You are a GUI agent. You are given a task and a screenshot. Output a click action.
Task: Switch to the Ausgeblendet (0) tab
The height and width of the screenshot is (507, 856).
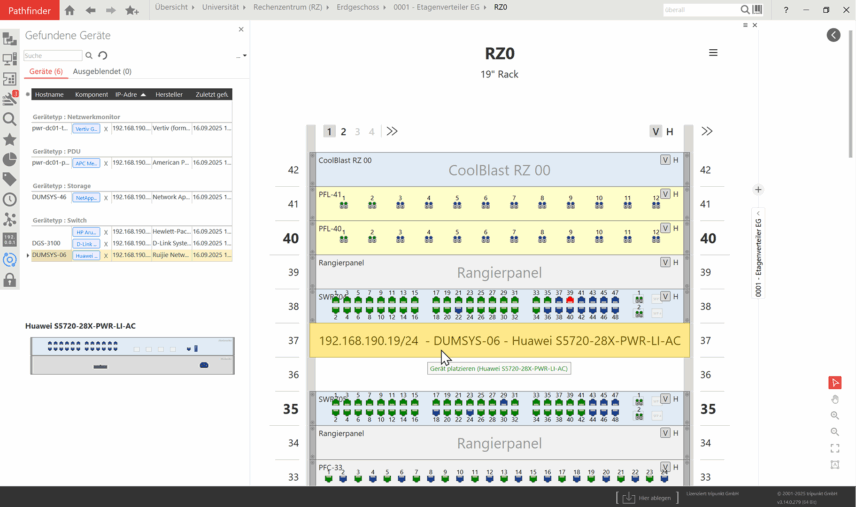pyautogui.click(x=102, y=72)
